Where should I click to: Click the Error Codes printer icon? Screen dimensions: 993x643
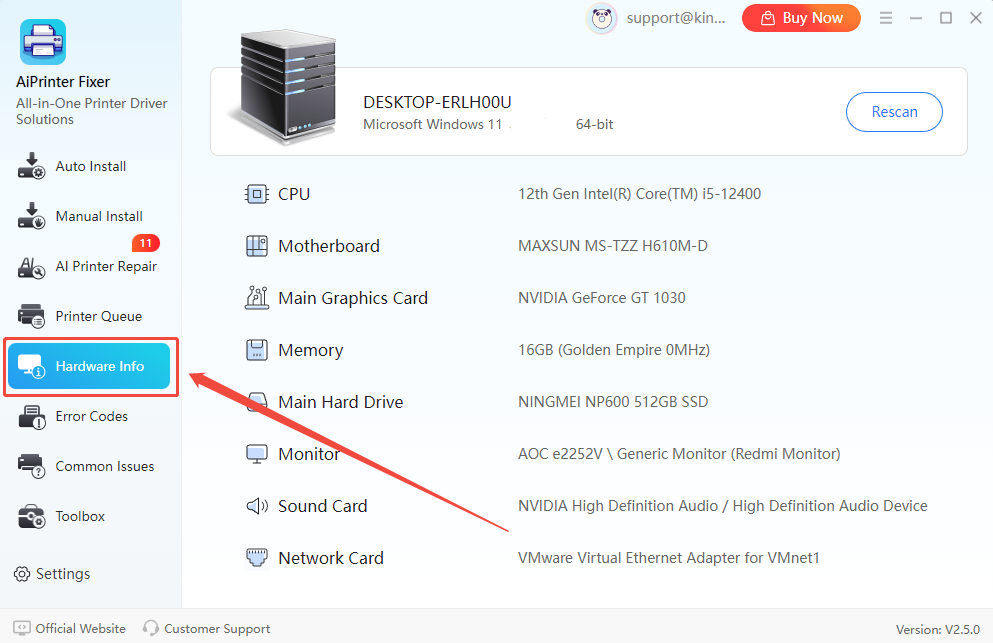click(32, 417)
